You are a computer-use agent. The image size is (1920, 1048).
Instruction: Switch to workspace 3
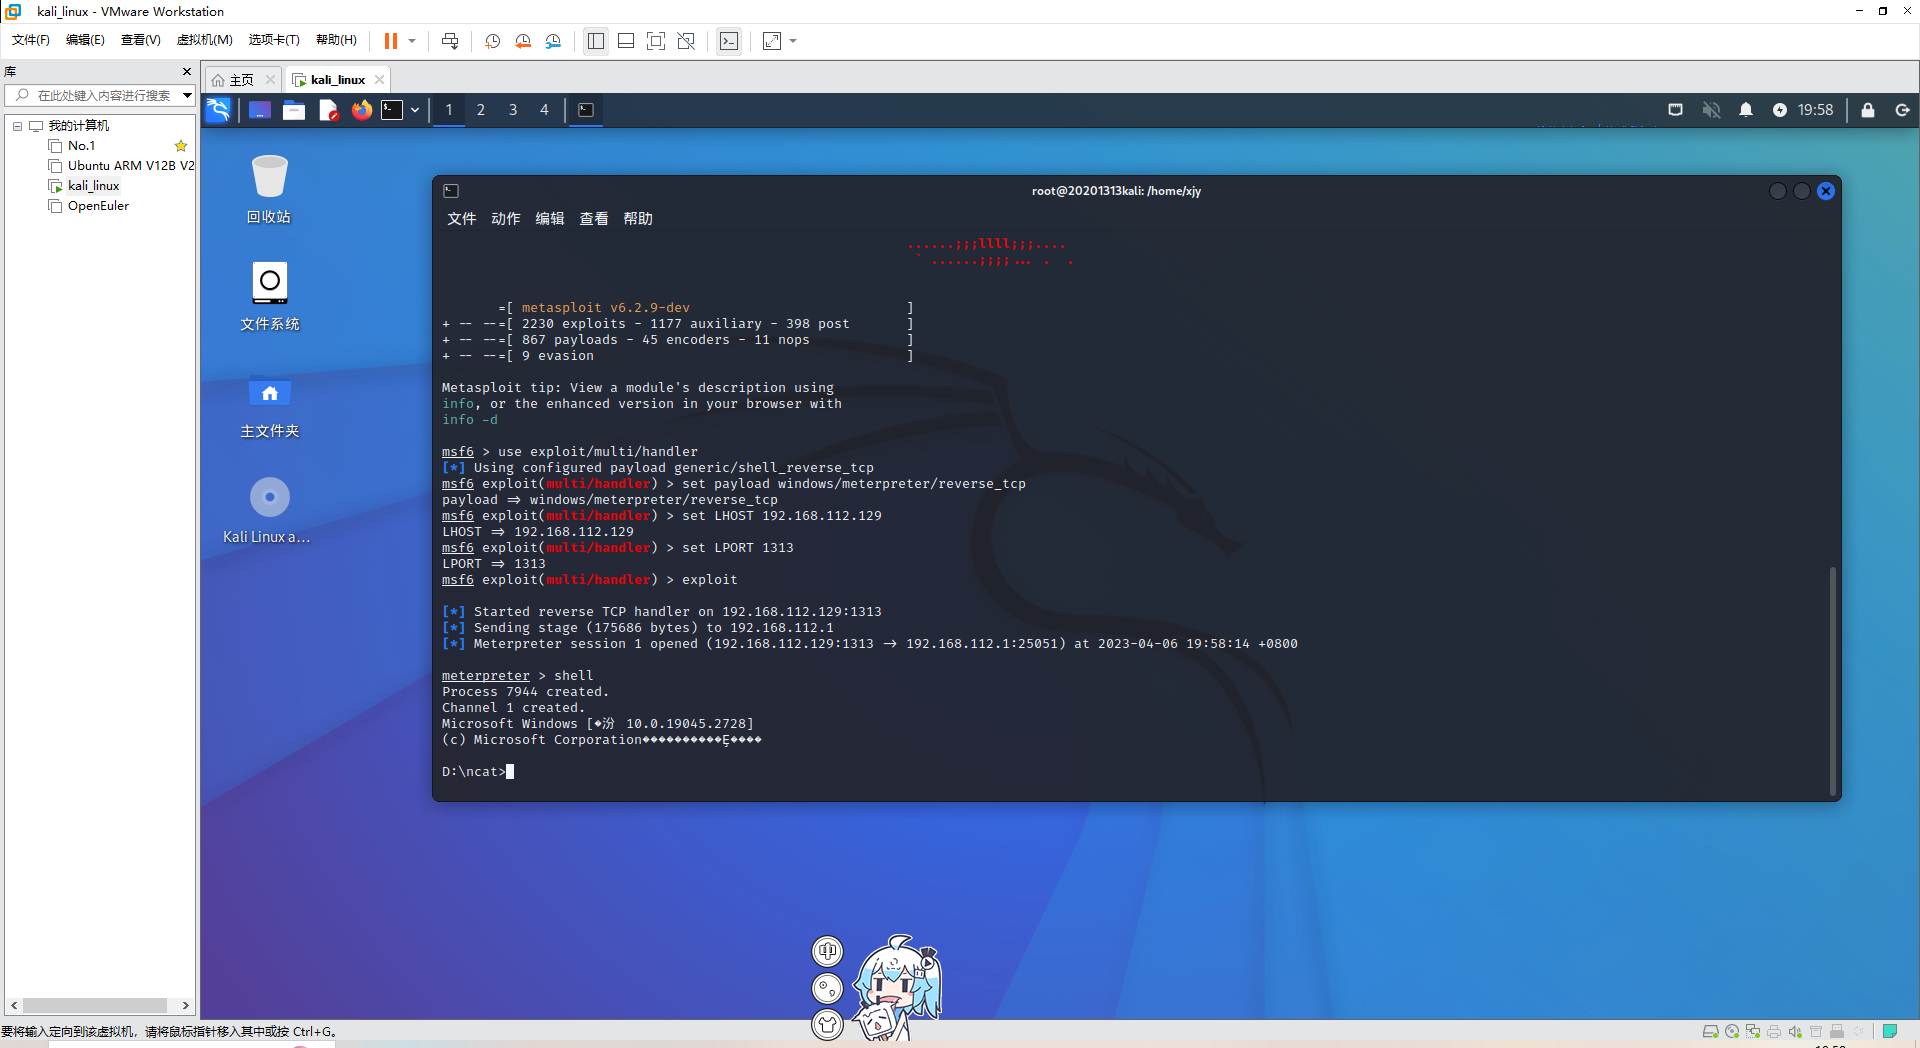[513, 110]
